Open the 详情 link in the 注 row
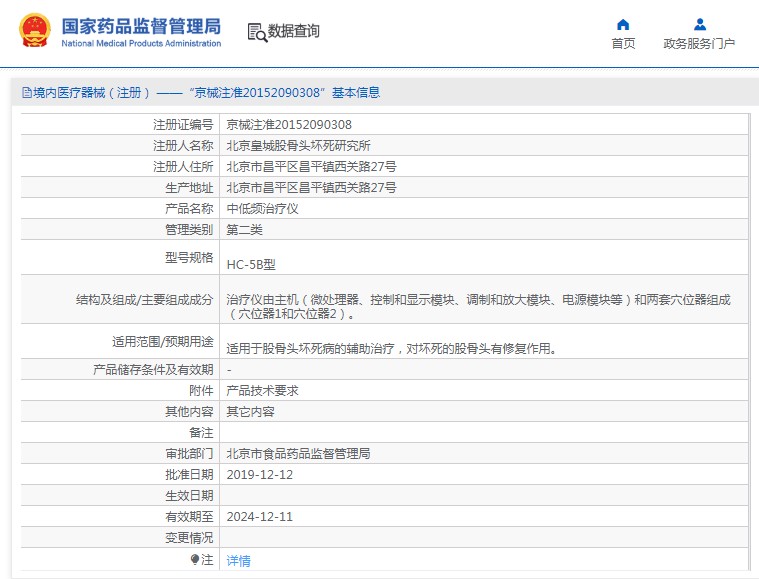 pos(239,561)
